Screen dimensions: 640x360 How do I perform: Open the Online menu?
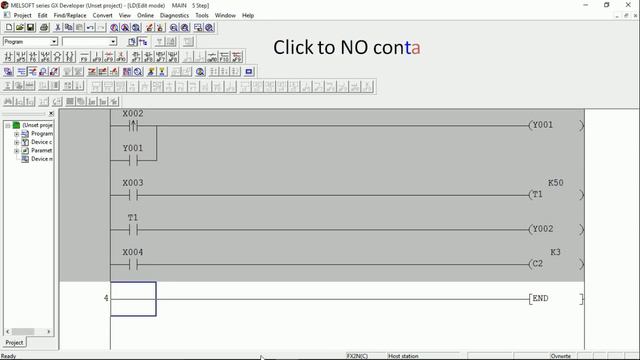coord(145,16)
